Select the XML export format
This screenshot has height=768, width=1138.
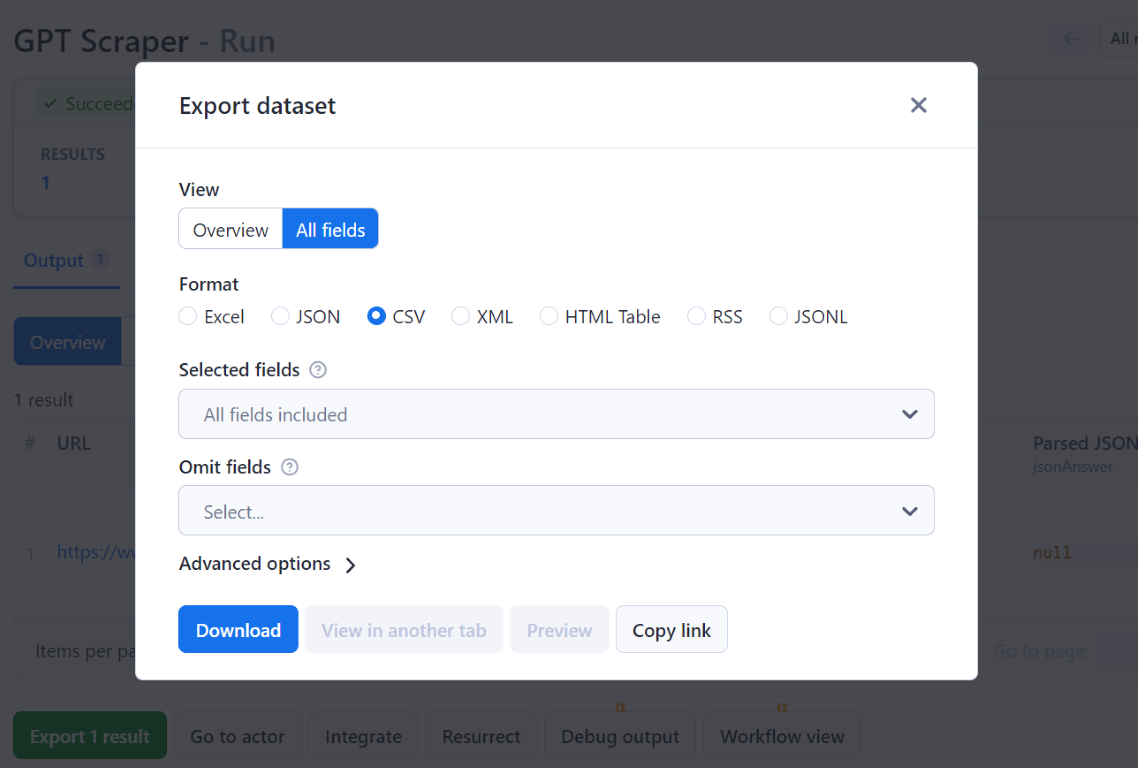(459, 316)
